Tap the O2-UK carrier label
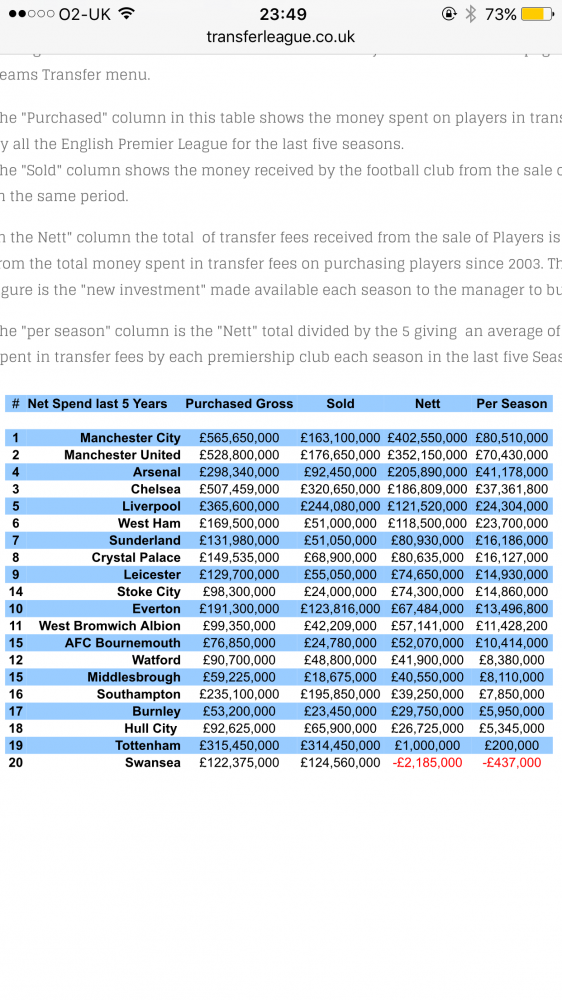 click(85, 14)
